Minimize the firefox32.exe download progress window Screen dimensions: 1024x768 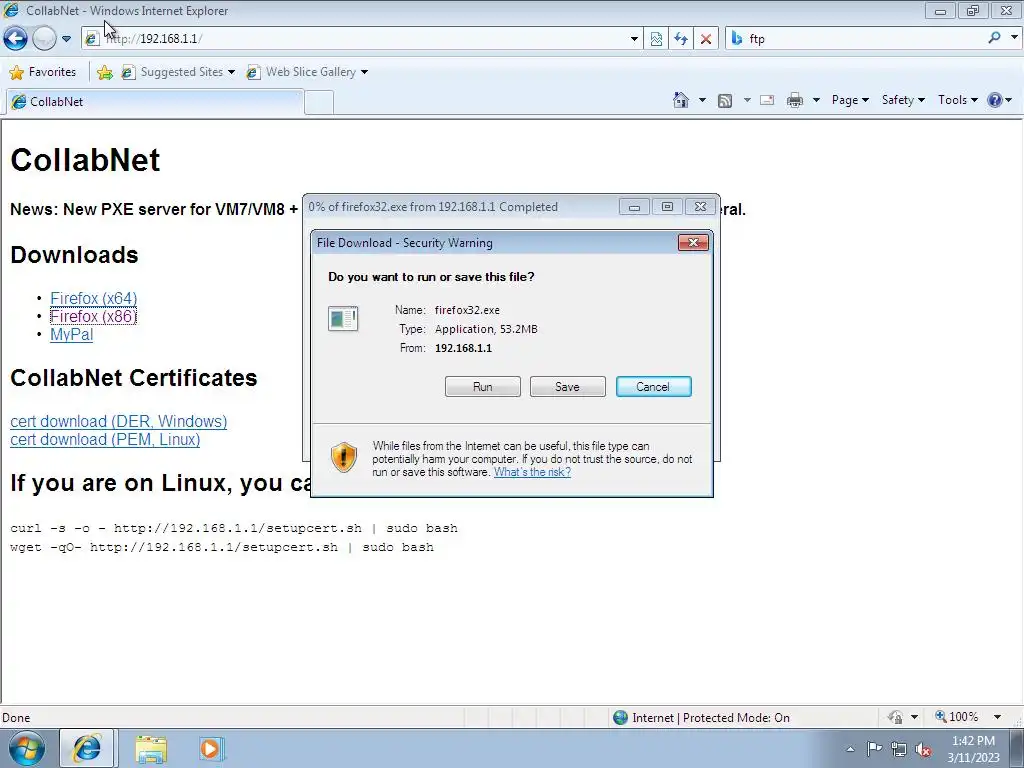click(634, 207)
